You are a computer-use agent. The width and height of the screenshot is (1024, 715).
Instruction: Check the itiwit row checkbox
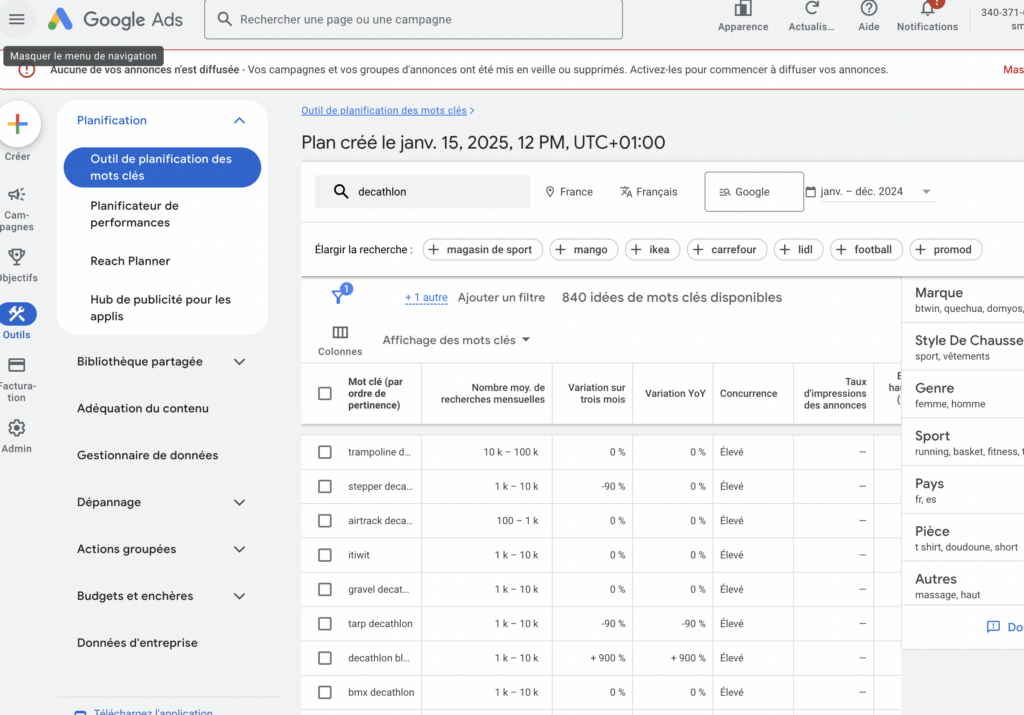click(x=325, y=555)
